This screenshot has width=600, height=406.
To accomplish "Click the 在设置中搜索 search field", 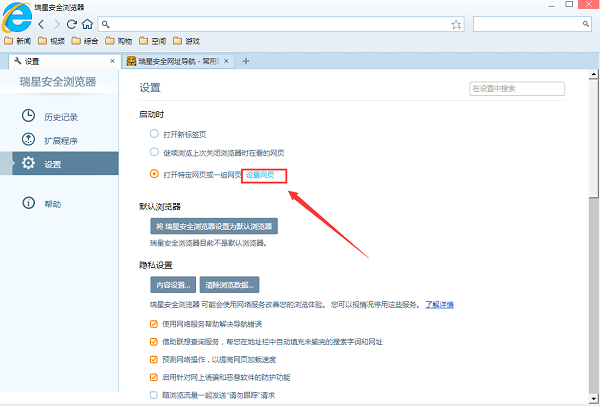I will click(517, 88).
